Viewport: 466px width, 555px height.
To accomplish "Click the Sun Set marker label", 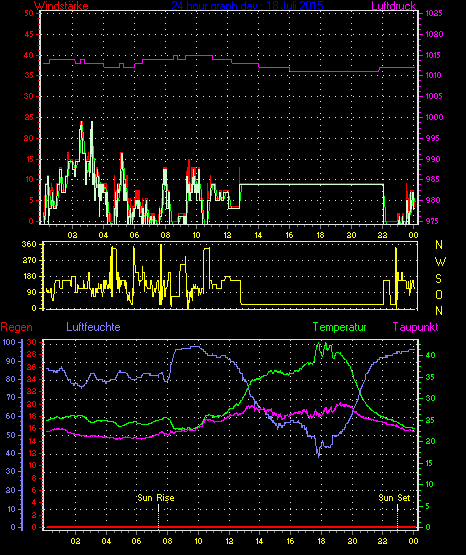I will tap(394, 498).
